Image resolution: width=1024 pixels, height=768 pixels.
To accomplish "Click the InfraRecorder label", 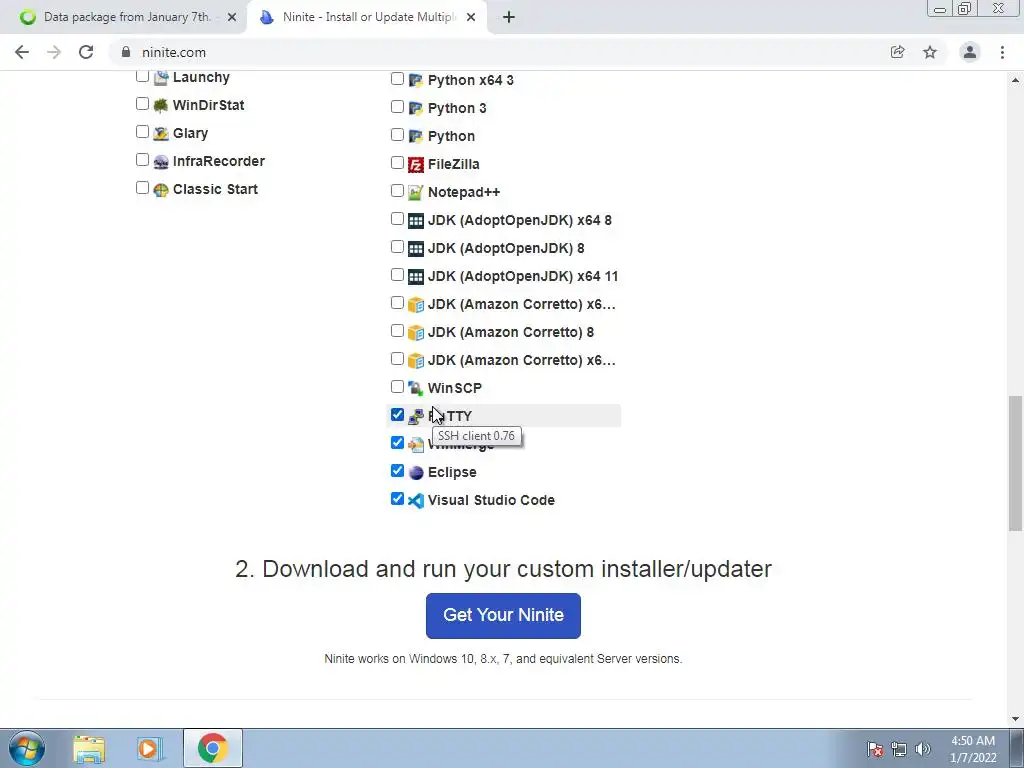I will [219, 161].
